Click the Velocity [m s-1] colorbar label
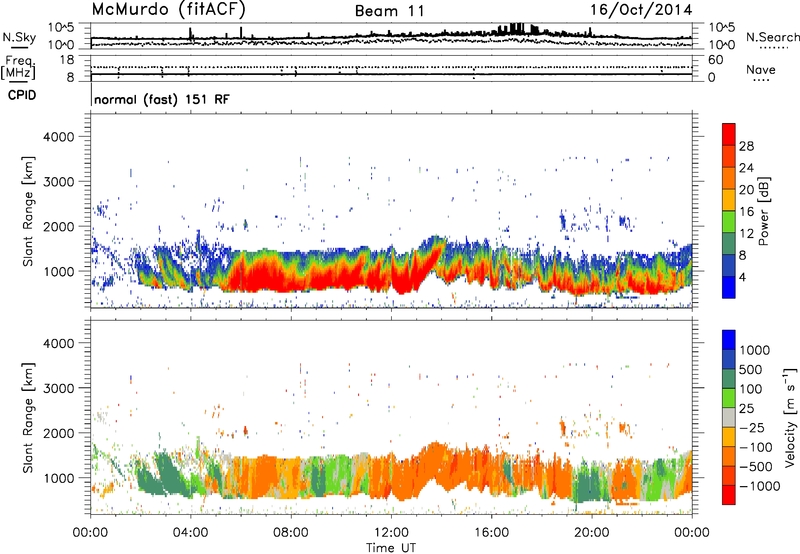800x554 pixels. coord(791,417)
